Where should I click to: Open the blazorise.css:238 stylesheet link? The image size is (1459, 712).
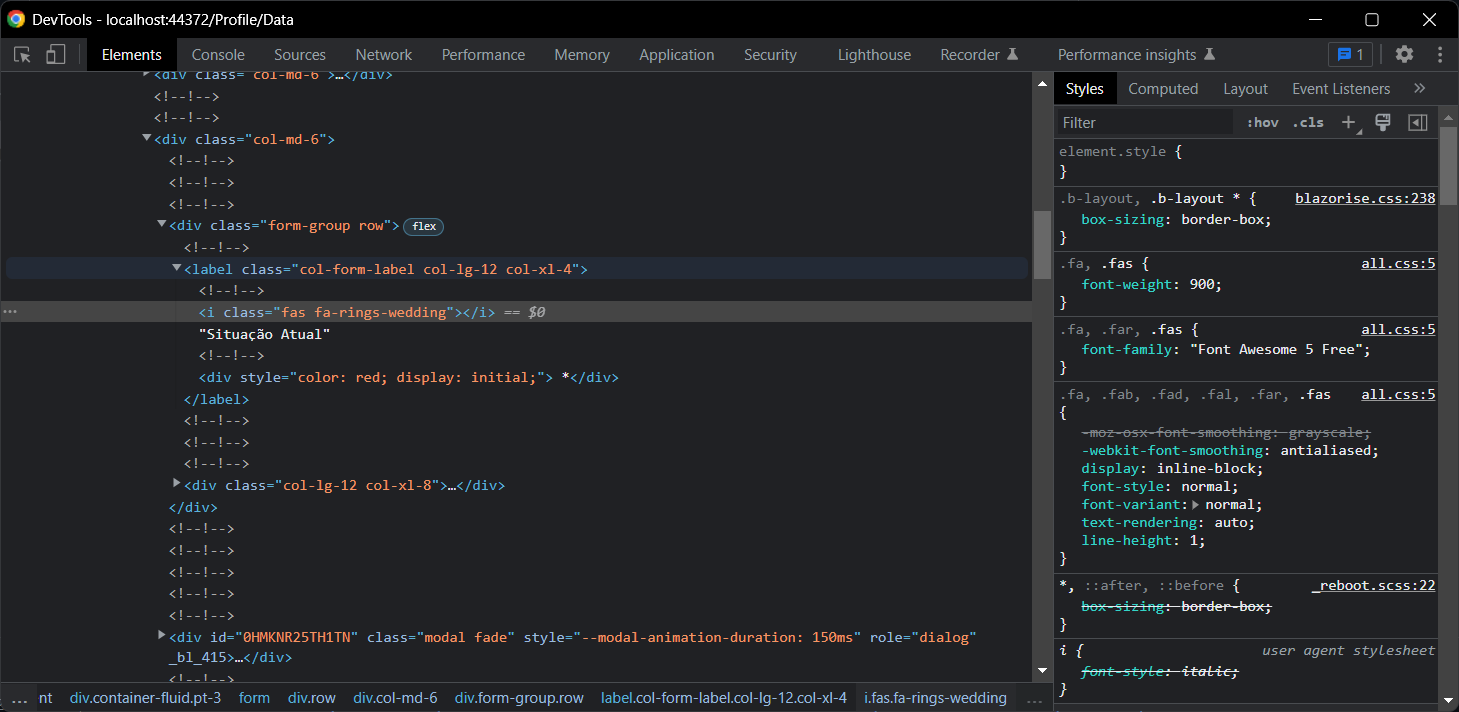click(1364, 197)
